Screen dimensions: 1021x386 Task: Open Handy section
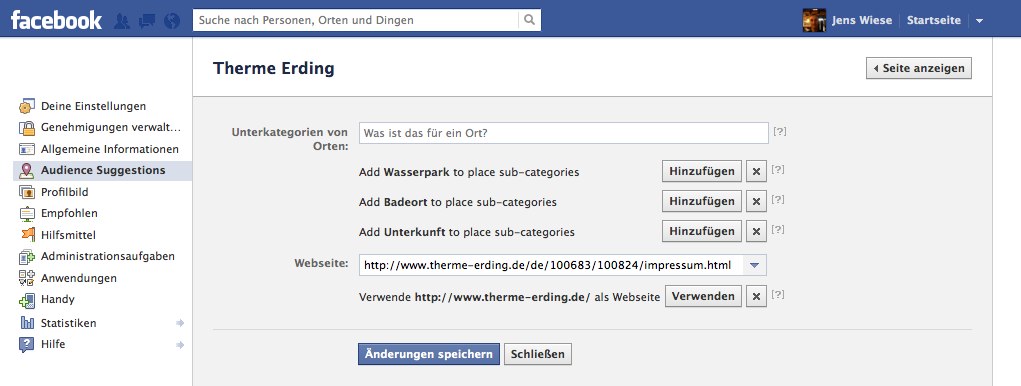pyautogui.click(x=57, y=299)
